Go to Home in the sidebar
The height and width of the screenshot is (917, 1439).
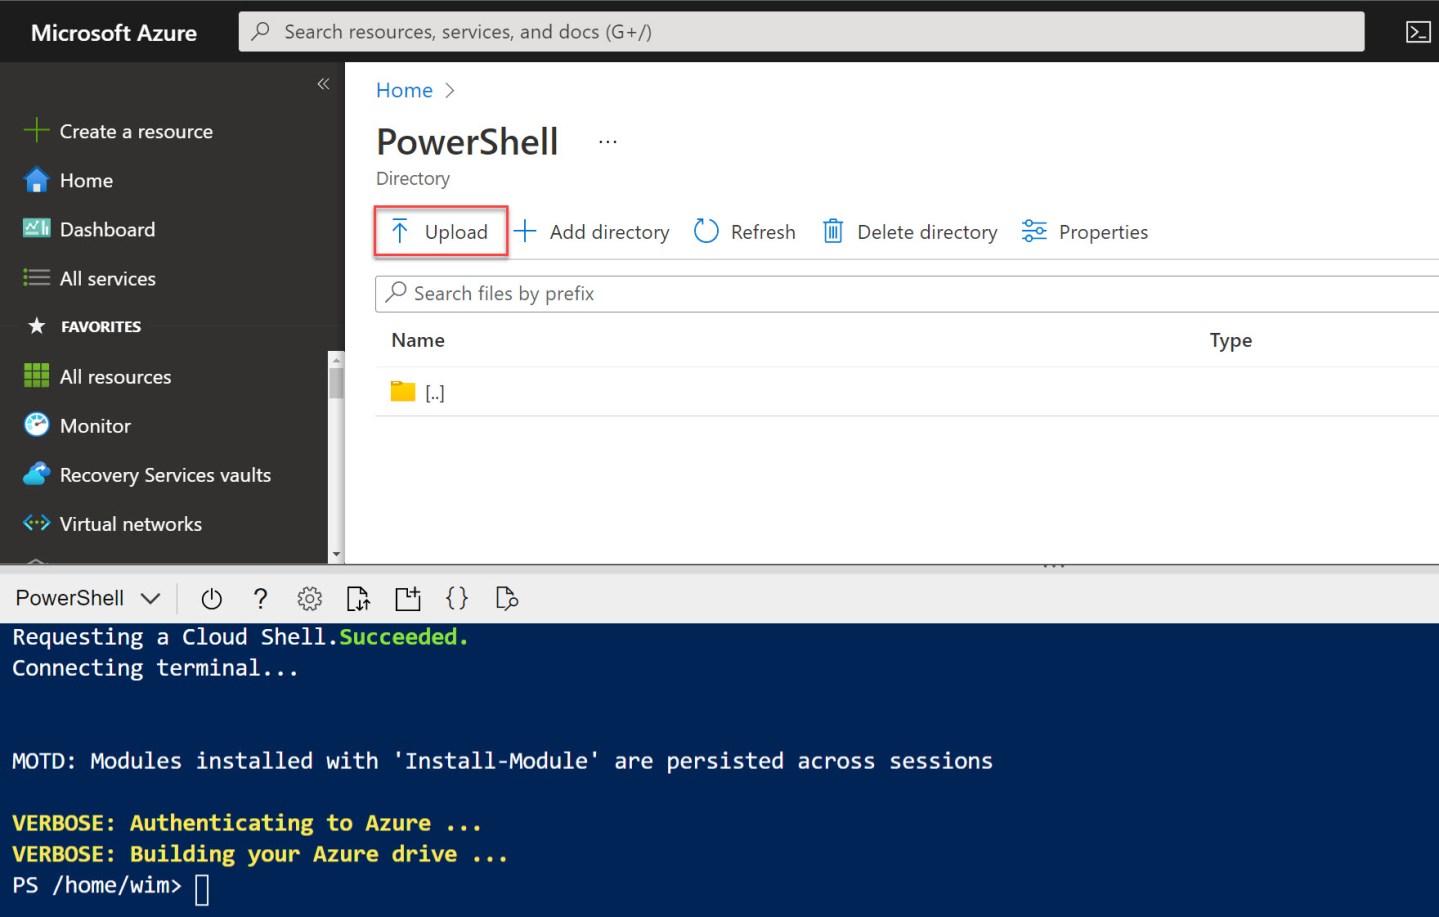point(86,180)
